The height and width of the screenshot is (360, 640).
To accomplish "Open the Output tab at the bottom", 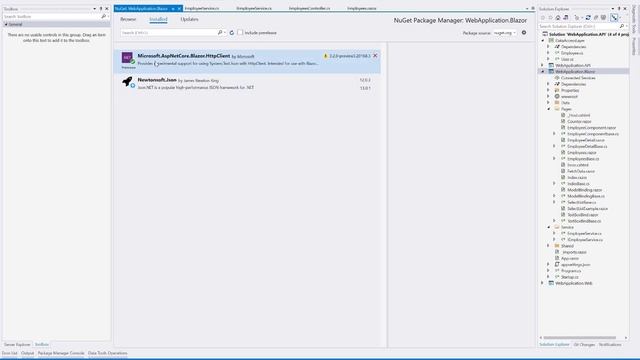I will [x=27, y=353].
